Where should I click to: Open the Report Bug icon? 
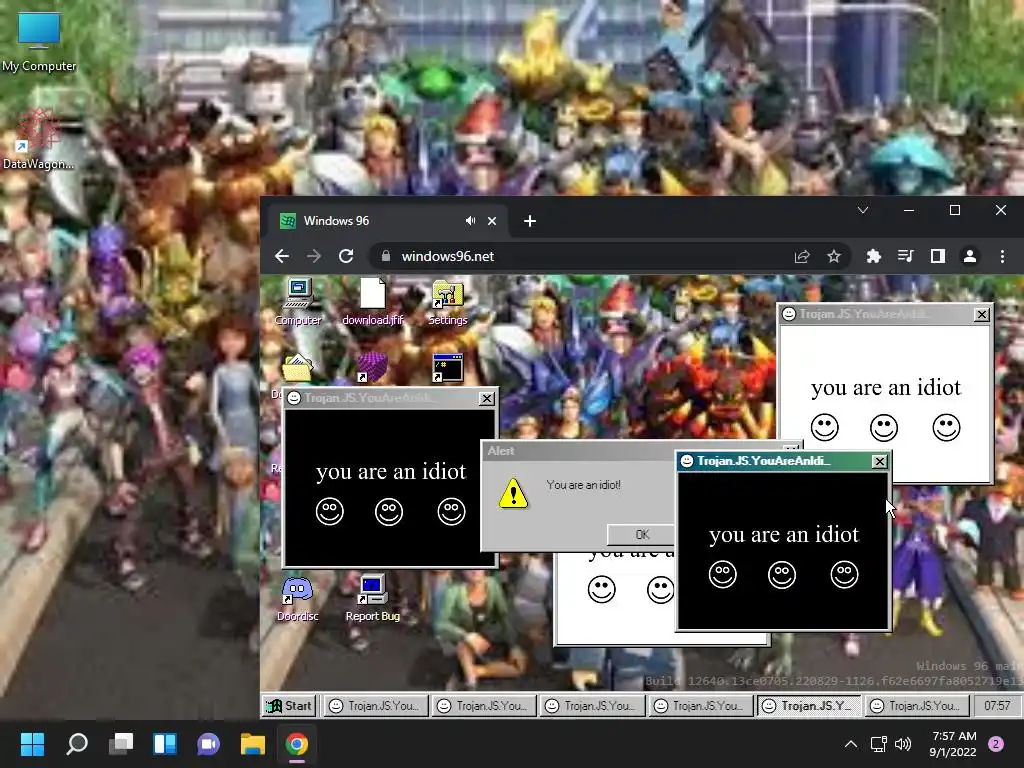[372, 598]
